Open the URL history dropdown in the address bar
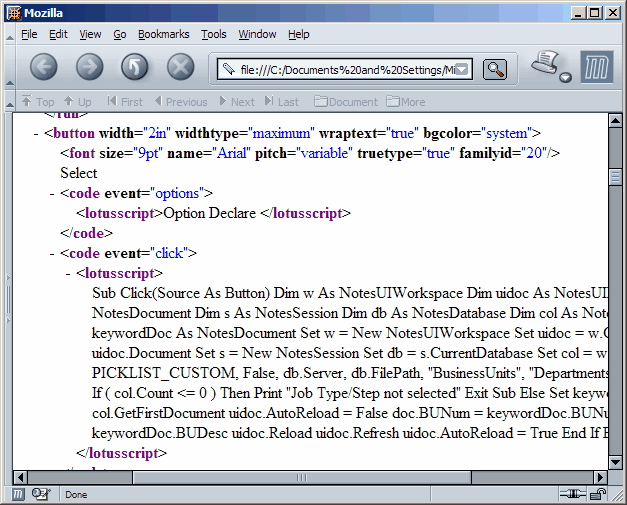Screen dimensions: 627x505 462,70
